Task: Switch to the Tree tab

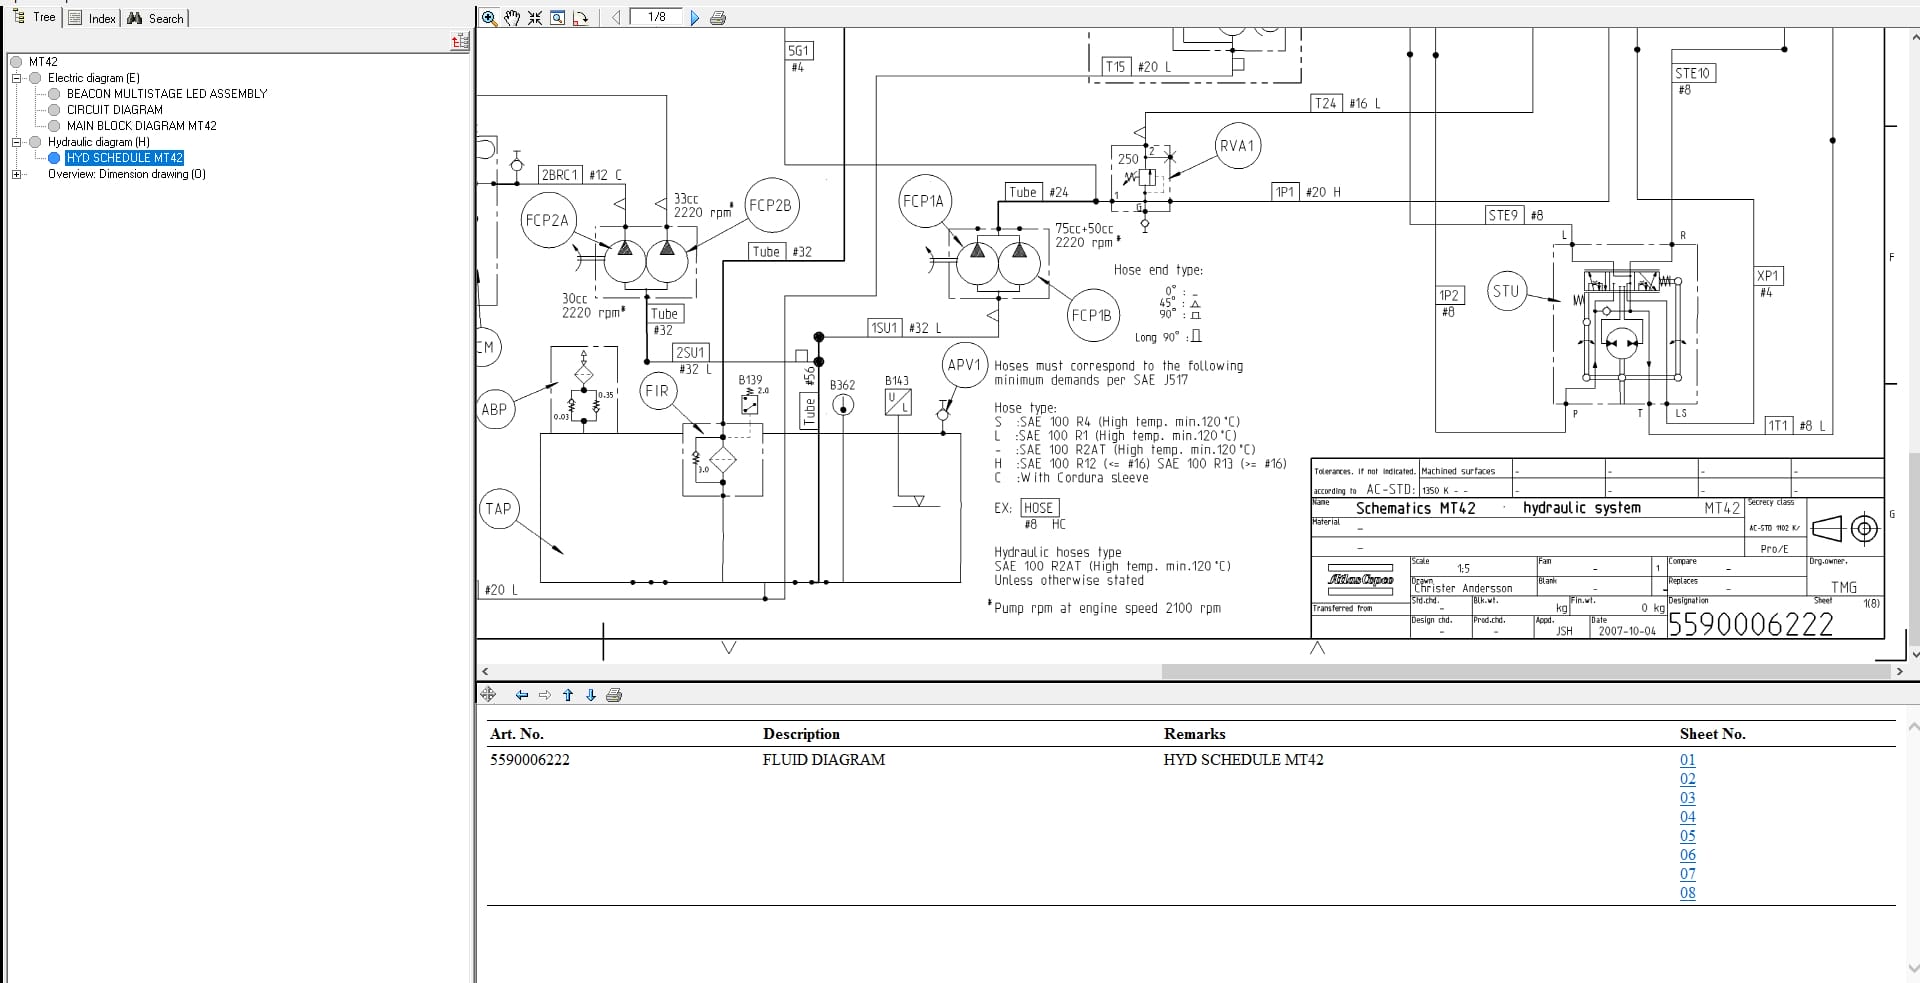Action: point(35,17)
